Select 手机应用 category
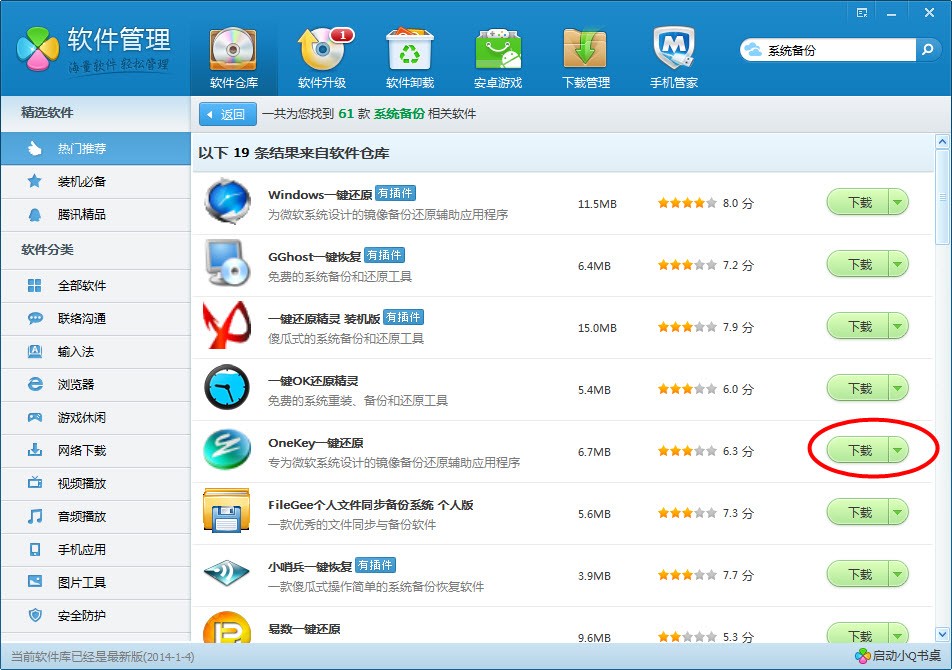This screenshot has height=670, width=952. tap(96, 549)
